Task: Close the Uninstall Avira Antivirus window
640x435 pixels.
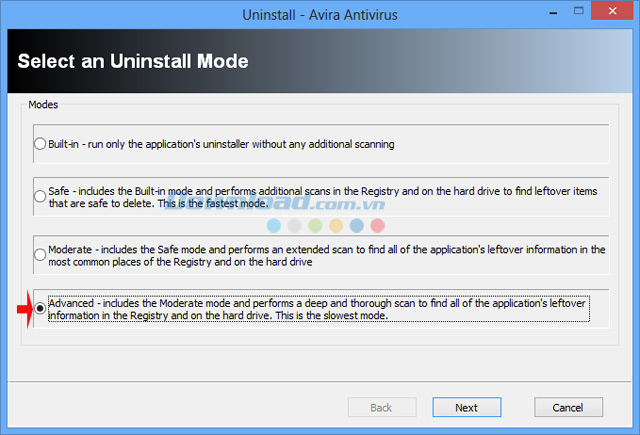Action: click(612, 11)
